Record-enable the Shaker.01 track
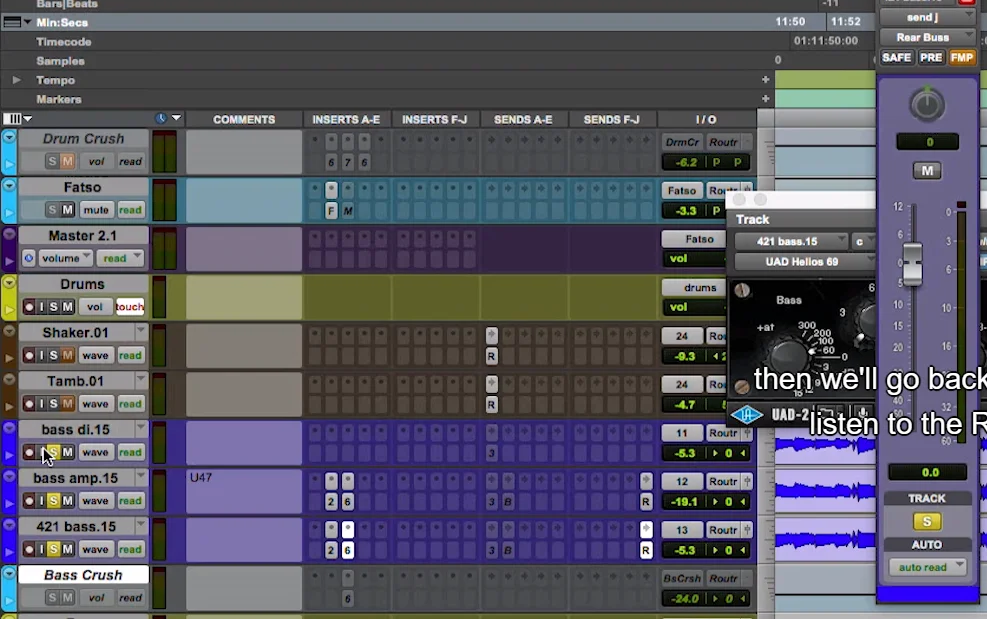This screenshot has width=987, height=619. tap(29, 355)
